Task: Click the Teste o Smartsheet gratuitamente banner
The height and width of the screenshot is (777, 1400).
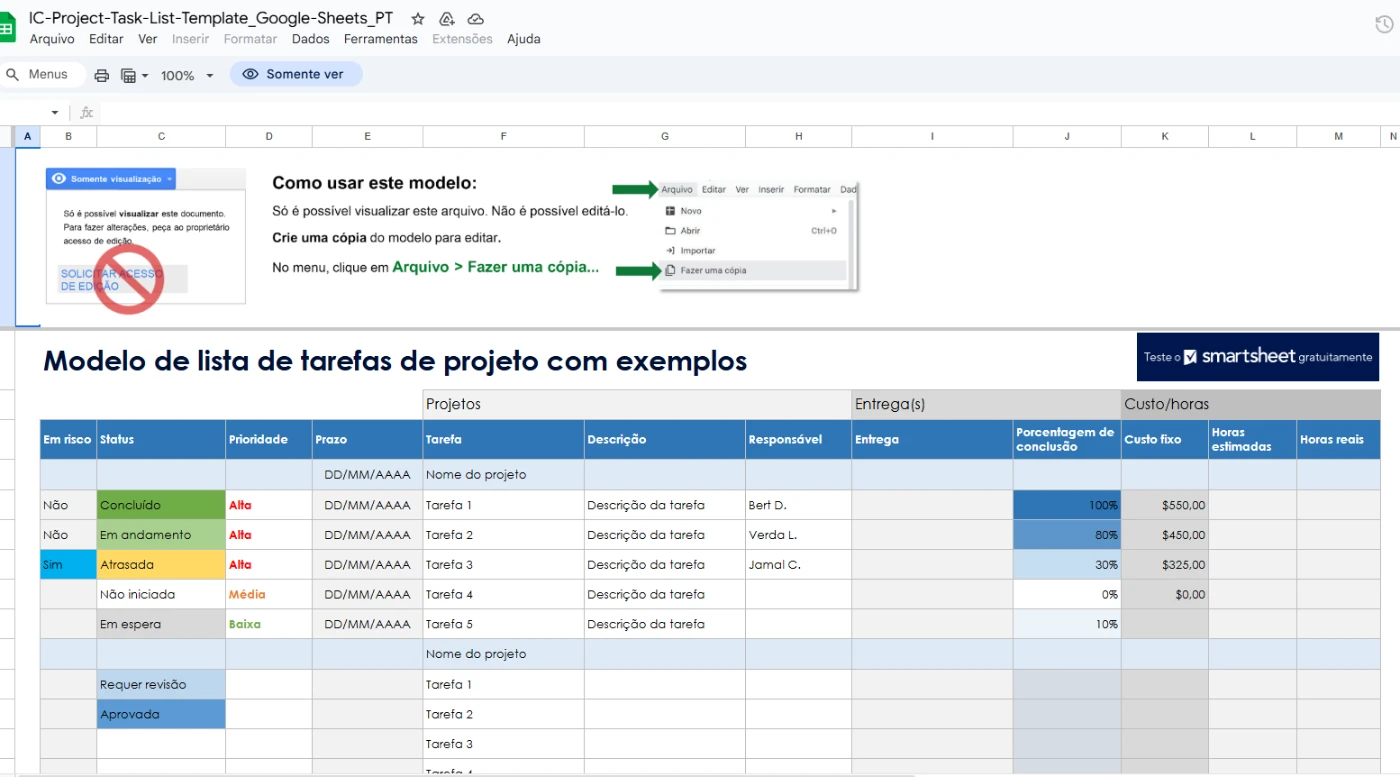Action: (x=1257, y=357)
